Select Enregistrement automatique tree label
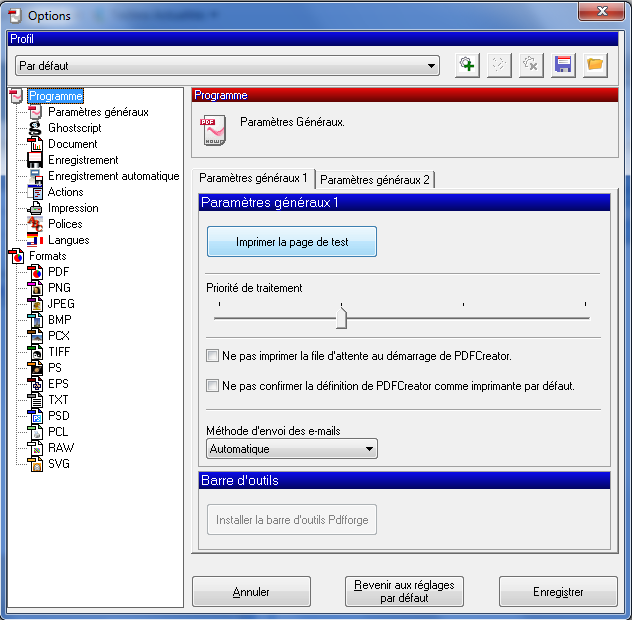This screenshot has height=620, width=632. pos(114,176)
